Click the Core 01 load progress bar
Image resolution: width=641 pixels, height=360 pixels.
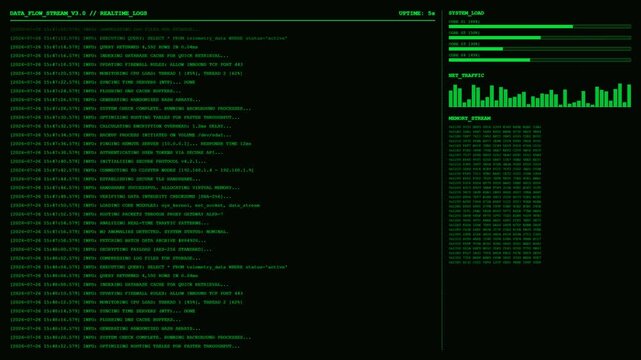[540, 27]
